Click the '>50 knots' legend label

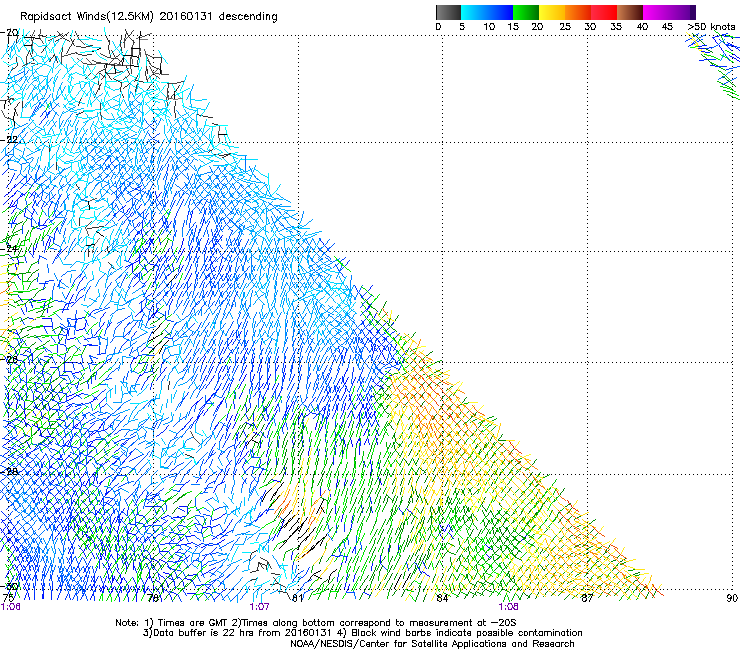711,27
